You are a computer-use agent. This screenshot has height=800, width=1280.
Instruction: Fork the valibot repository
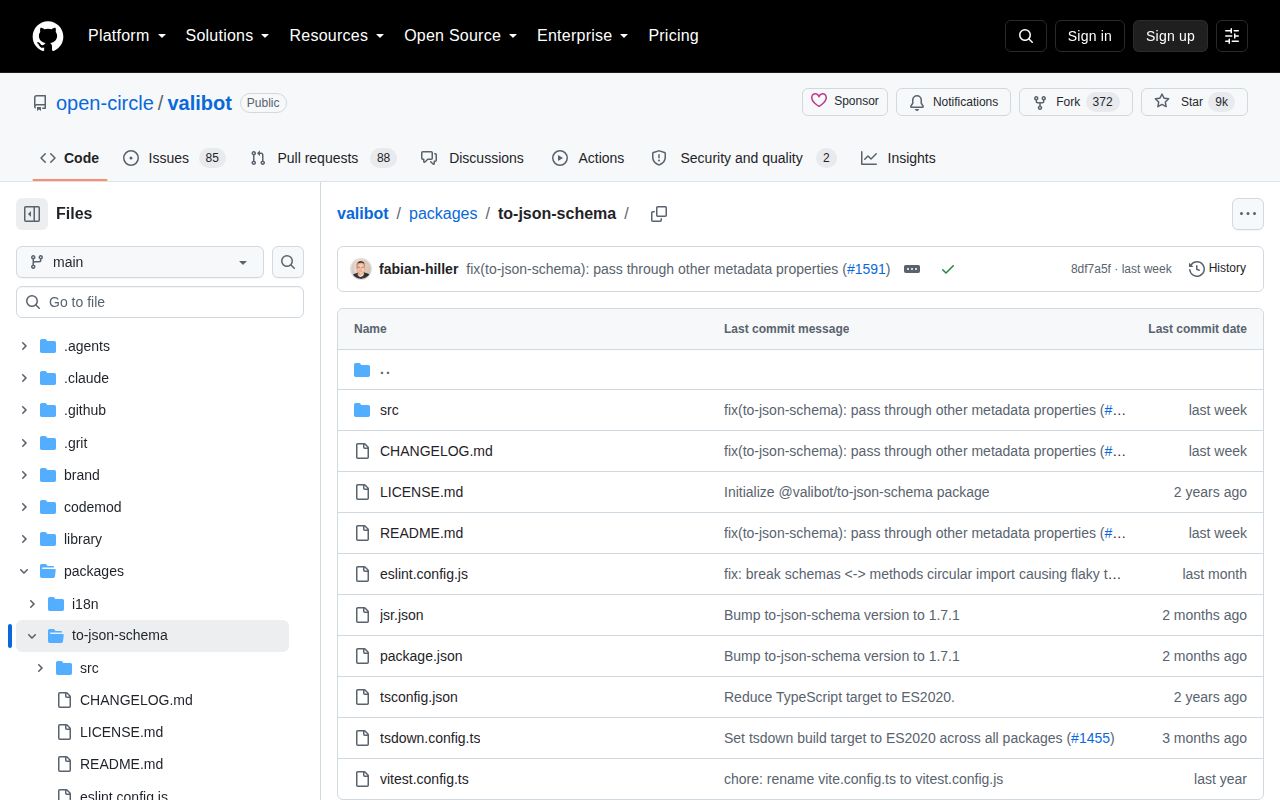click(1075, 102)
